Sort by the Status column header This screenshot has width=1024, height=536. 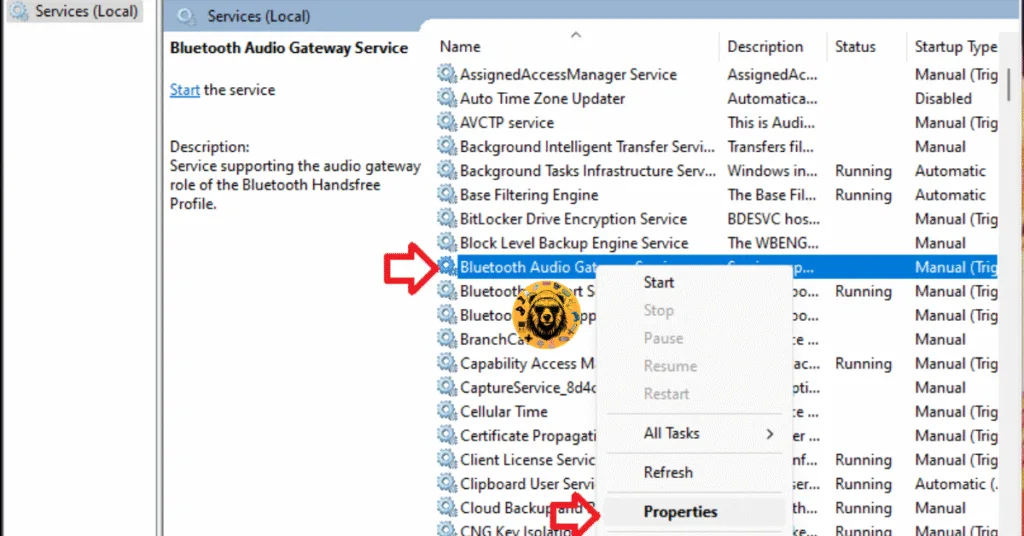[x=855, y=47]
